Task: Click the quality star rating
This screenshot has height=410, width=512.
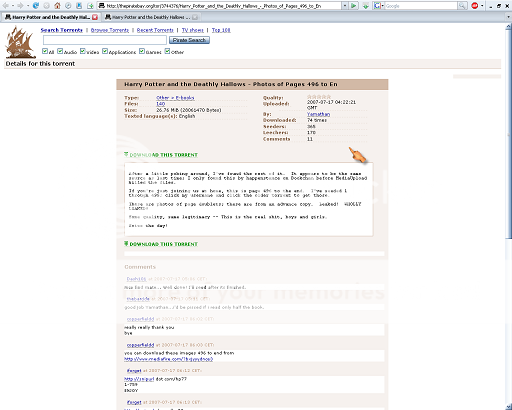Action: (x=319, y=97)
